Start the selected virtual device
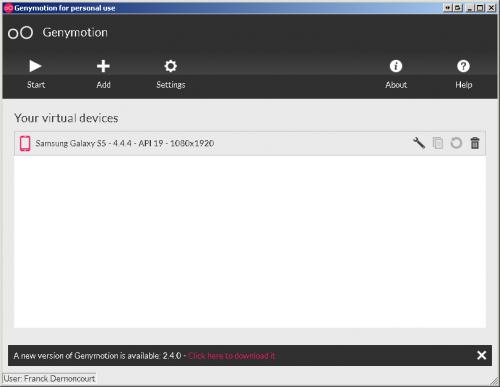Screen dimensions: 500x387 [x=36, y=74]
